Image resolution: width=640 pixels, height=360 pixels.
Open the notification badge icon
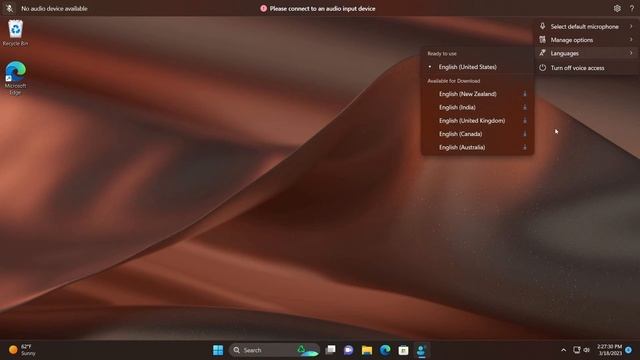tap(629, 350)
